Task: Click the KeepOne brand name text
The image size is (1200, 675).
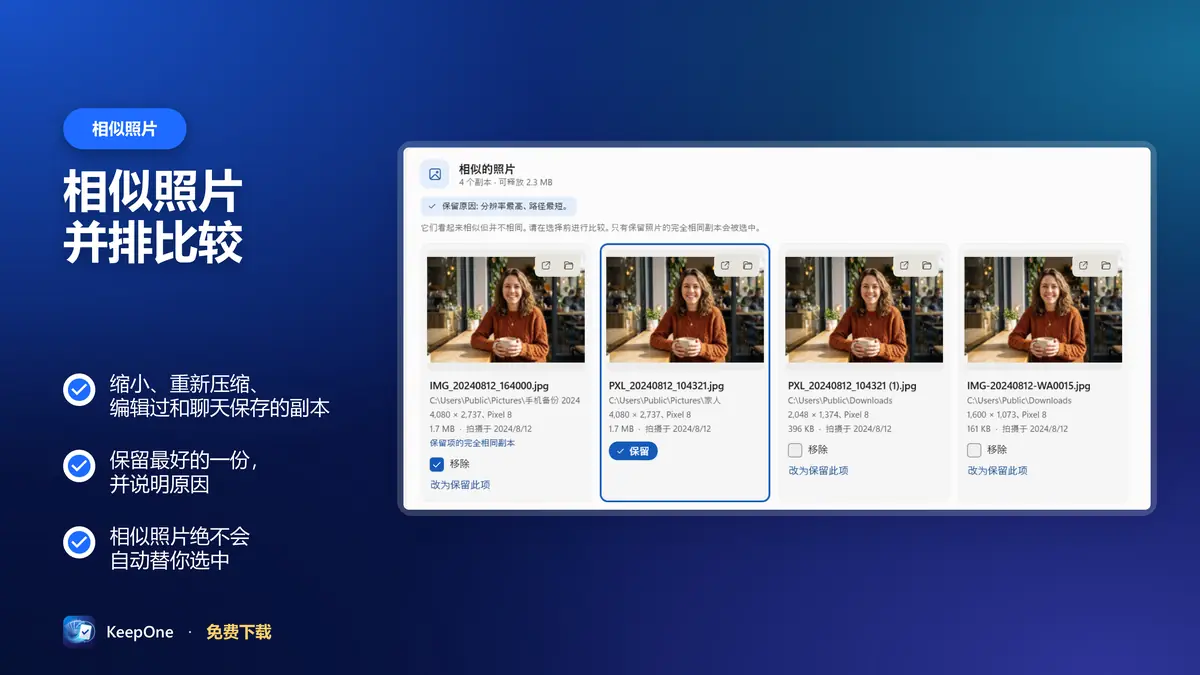Action: pos(140,632)
